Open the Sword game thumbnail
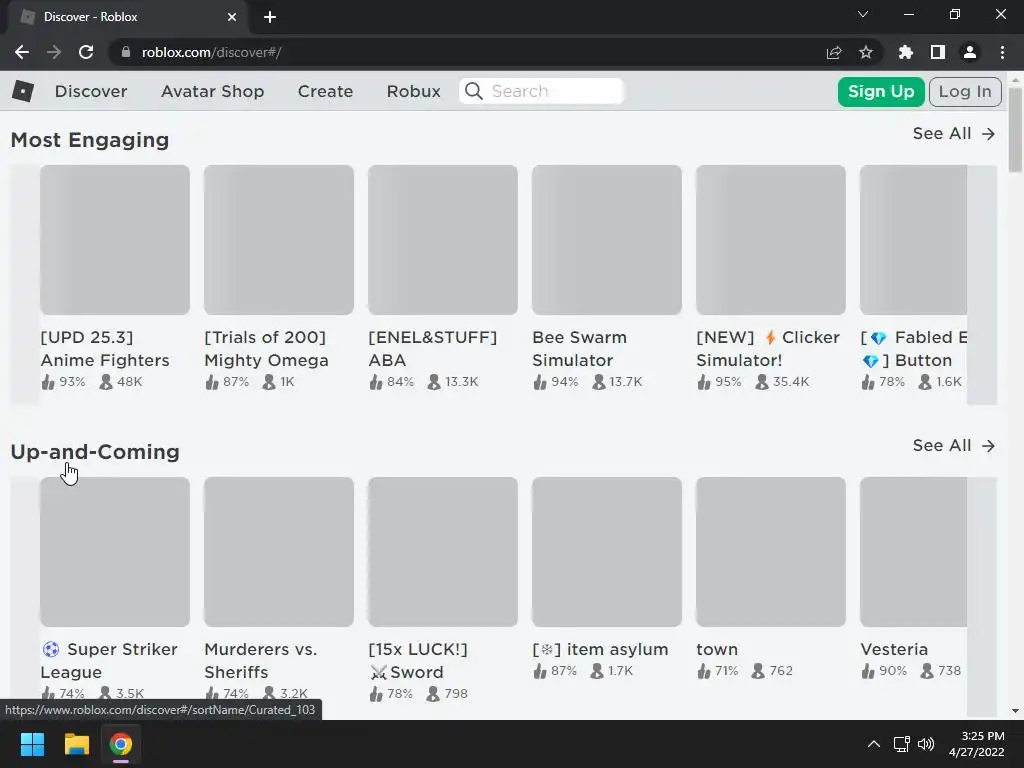 (443, 552)
